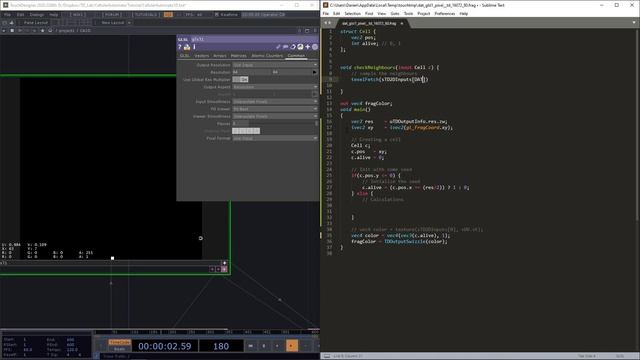Click the language square icon in parameter header
The height and width of the screenshot is (360, 640).
[300, 47]
